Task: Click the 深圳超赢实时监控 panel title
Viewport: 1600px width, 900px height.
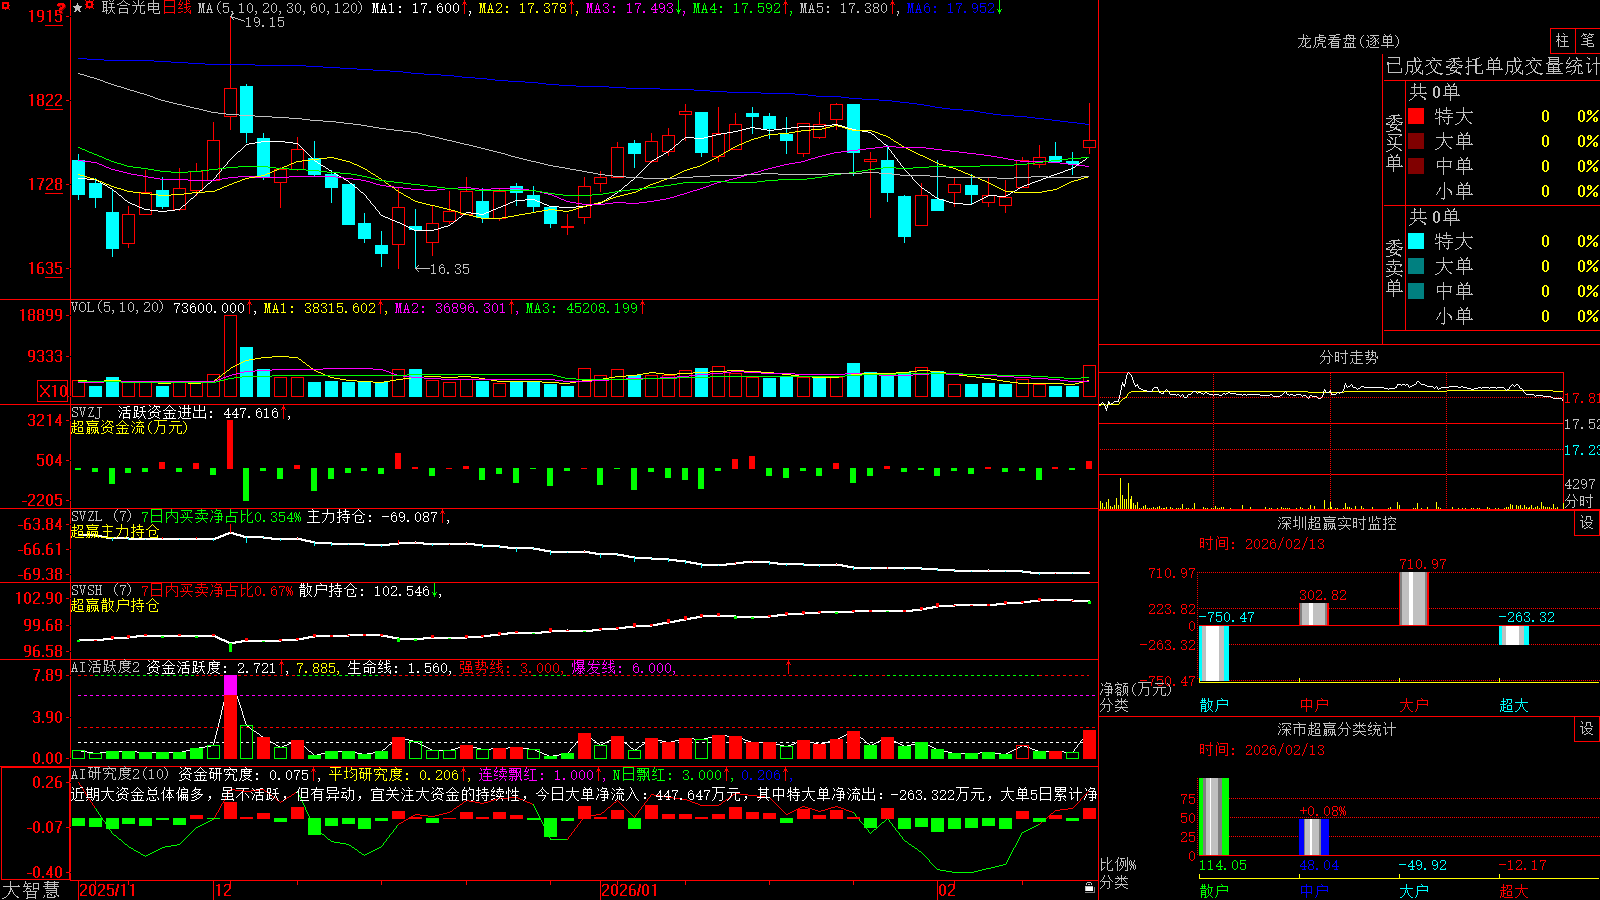Action: (1337, 523)
